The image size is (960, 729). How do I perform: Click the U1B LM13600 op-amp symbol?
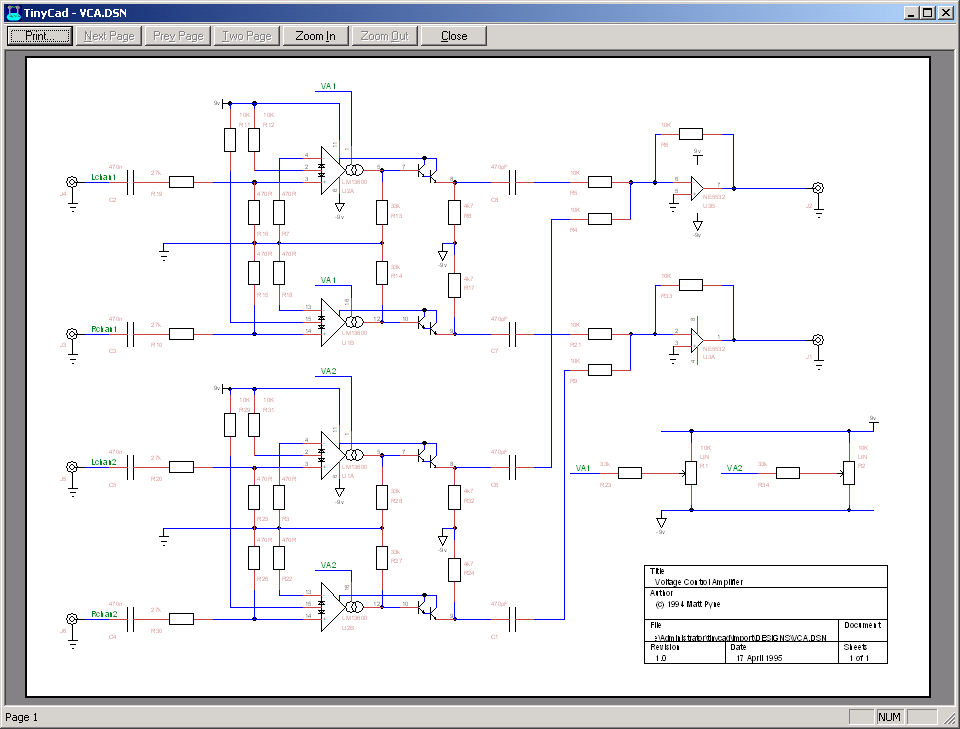(x=332, y=322)
